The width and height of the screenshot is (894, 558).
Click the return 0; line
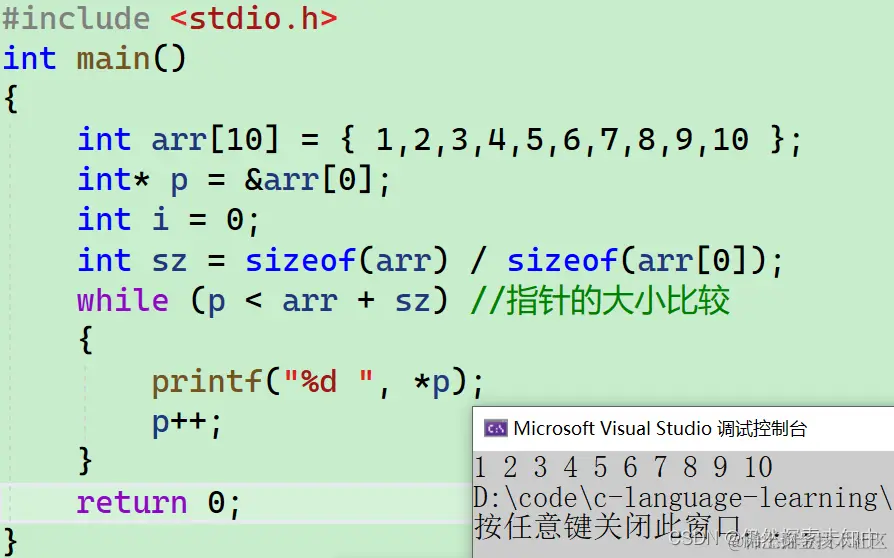(x=159, y=503)
